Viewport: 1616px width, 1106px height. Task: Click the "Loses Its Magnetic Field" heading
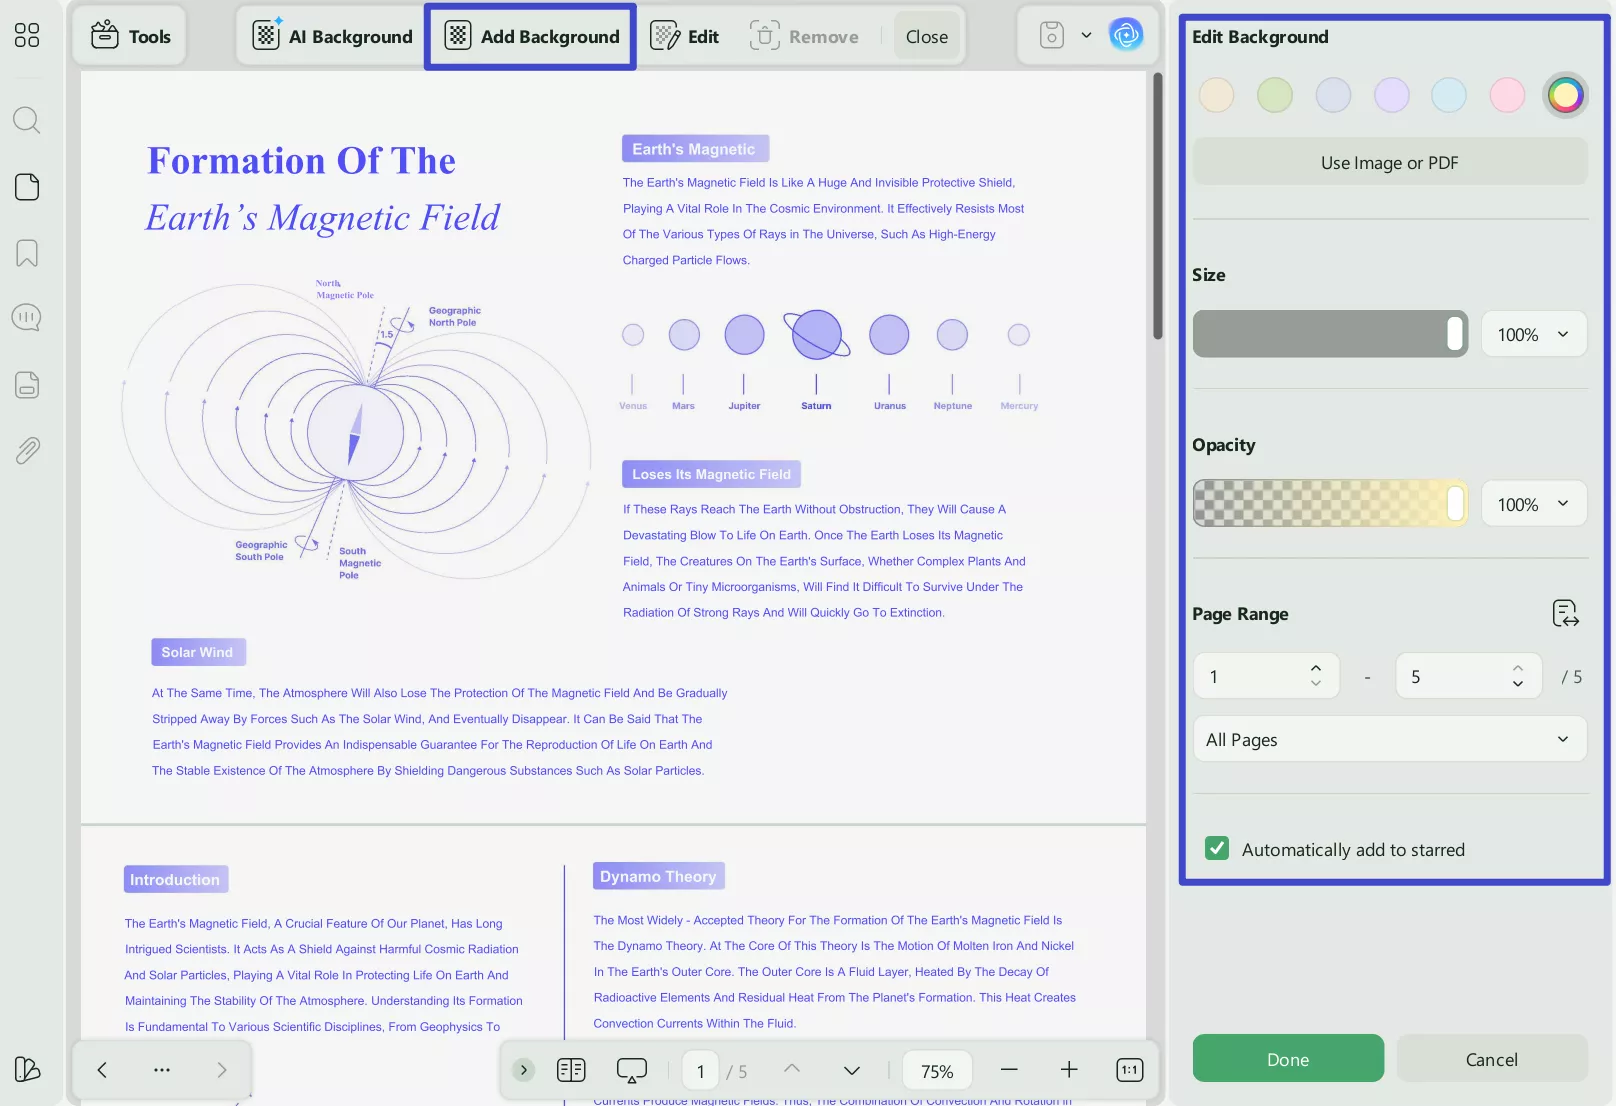point(711,474)
